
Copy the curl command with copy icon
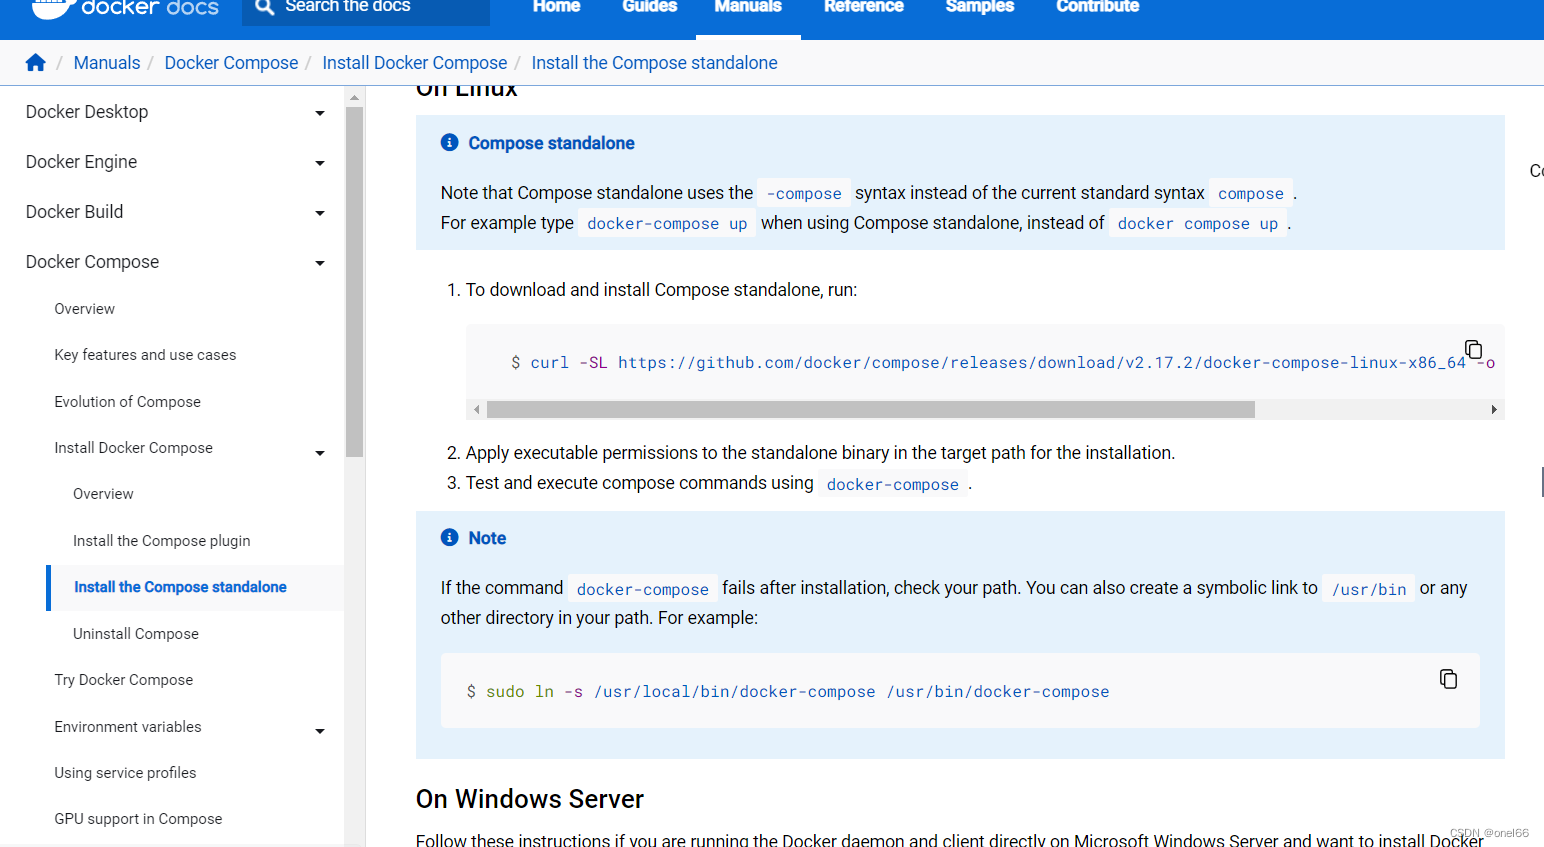pyautogui.click(x=1473, y=349)
